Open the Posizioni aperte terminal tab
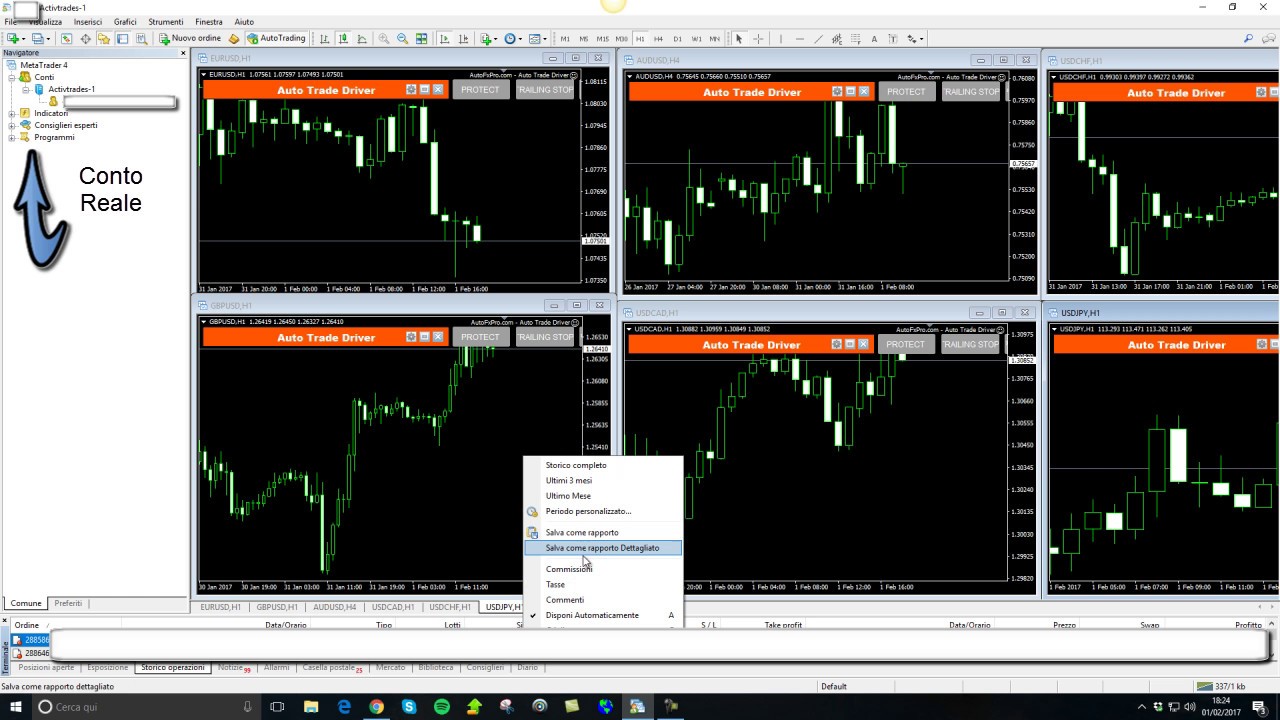Image resolution: width=1280 pixels, height=720 pixels. point(46,667)
